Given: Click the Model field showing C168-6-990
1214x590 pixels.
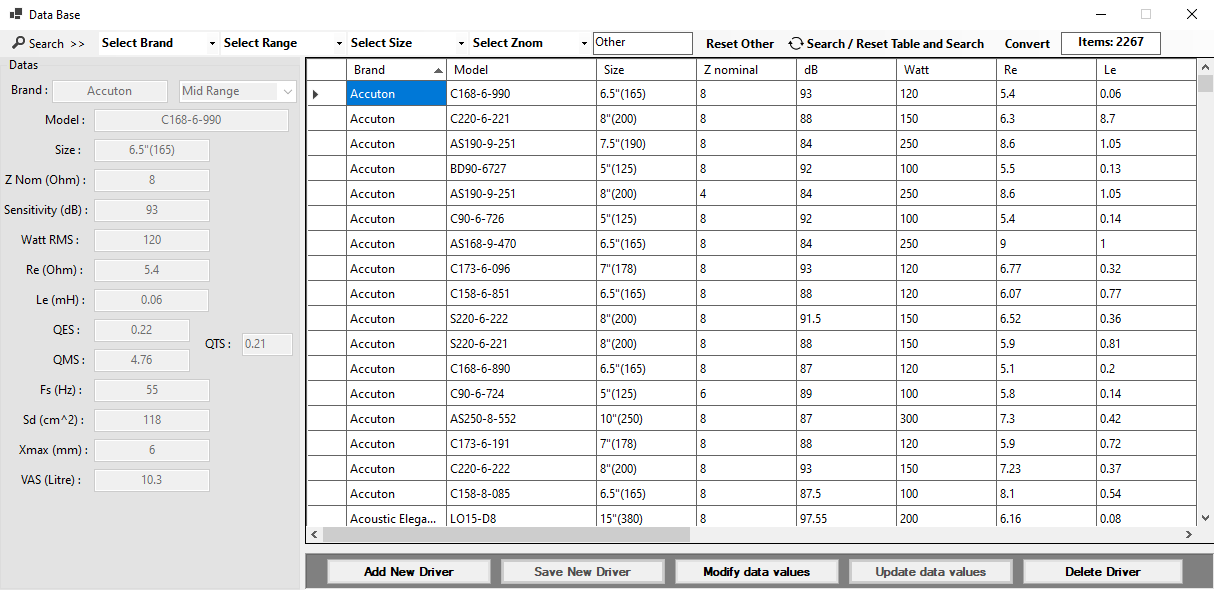Looking at the screenshot, I should click(x=191, y=120).
